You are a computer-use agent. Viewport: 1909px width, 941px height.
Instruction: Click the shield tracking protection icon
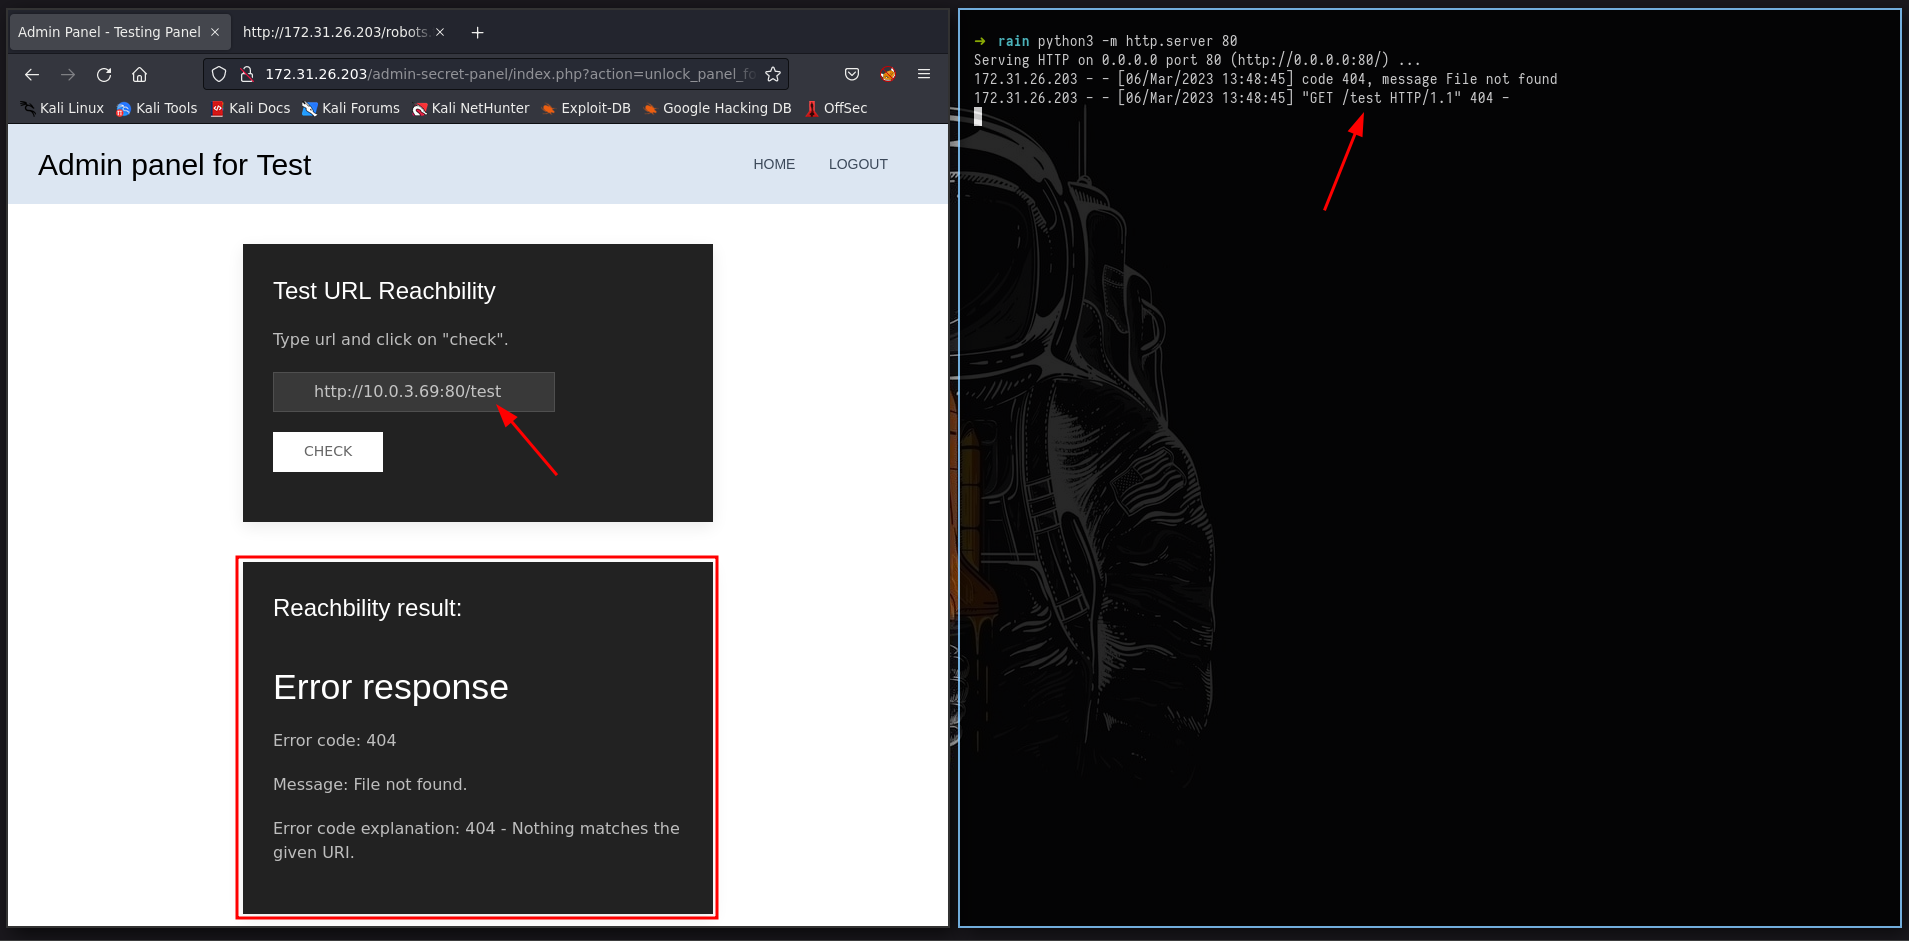tap(219, 75)
